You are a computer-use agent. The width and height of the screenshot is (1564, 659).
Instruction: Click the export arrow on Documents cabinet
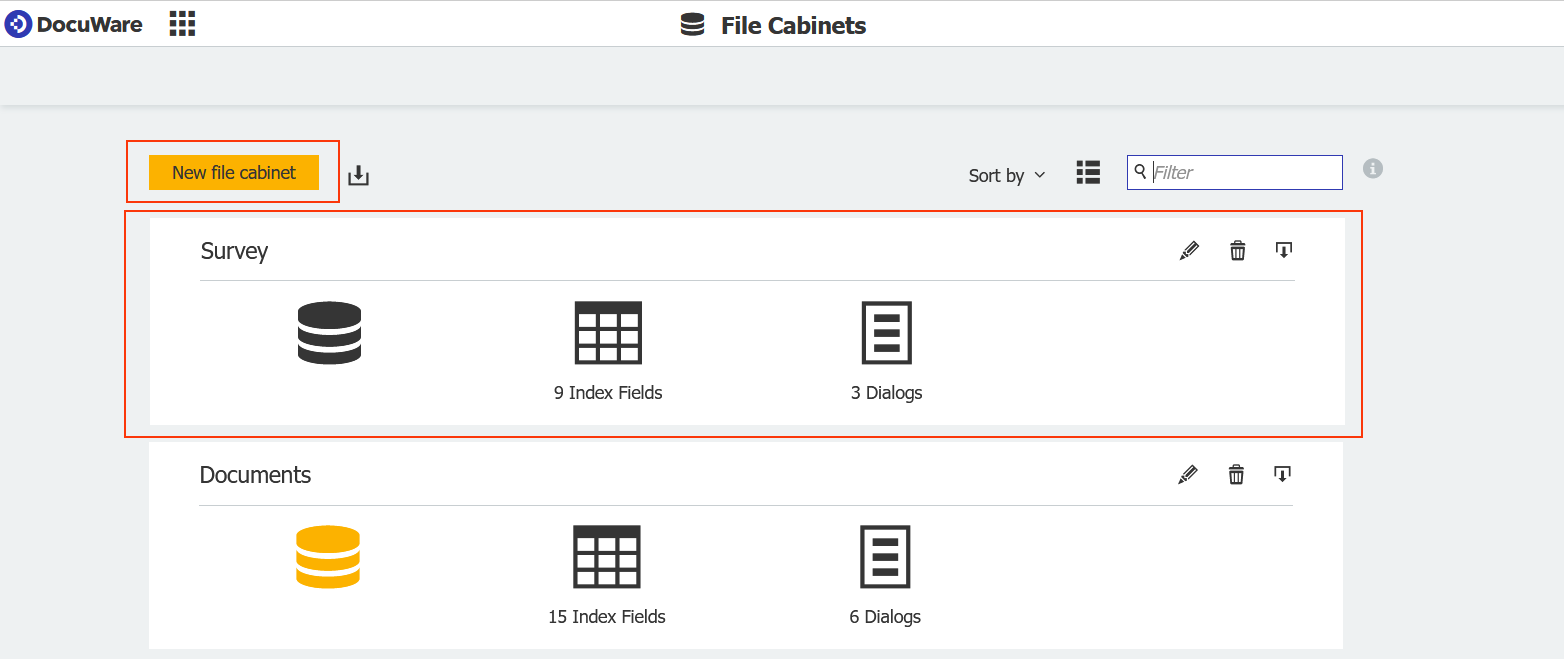[1283, 474]
